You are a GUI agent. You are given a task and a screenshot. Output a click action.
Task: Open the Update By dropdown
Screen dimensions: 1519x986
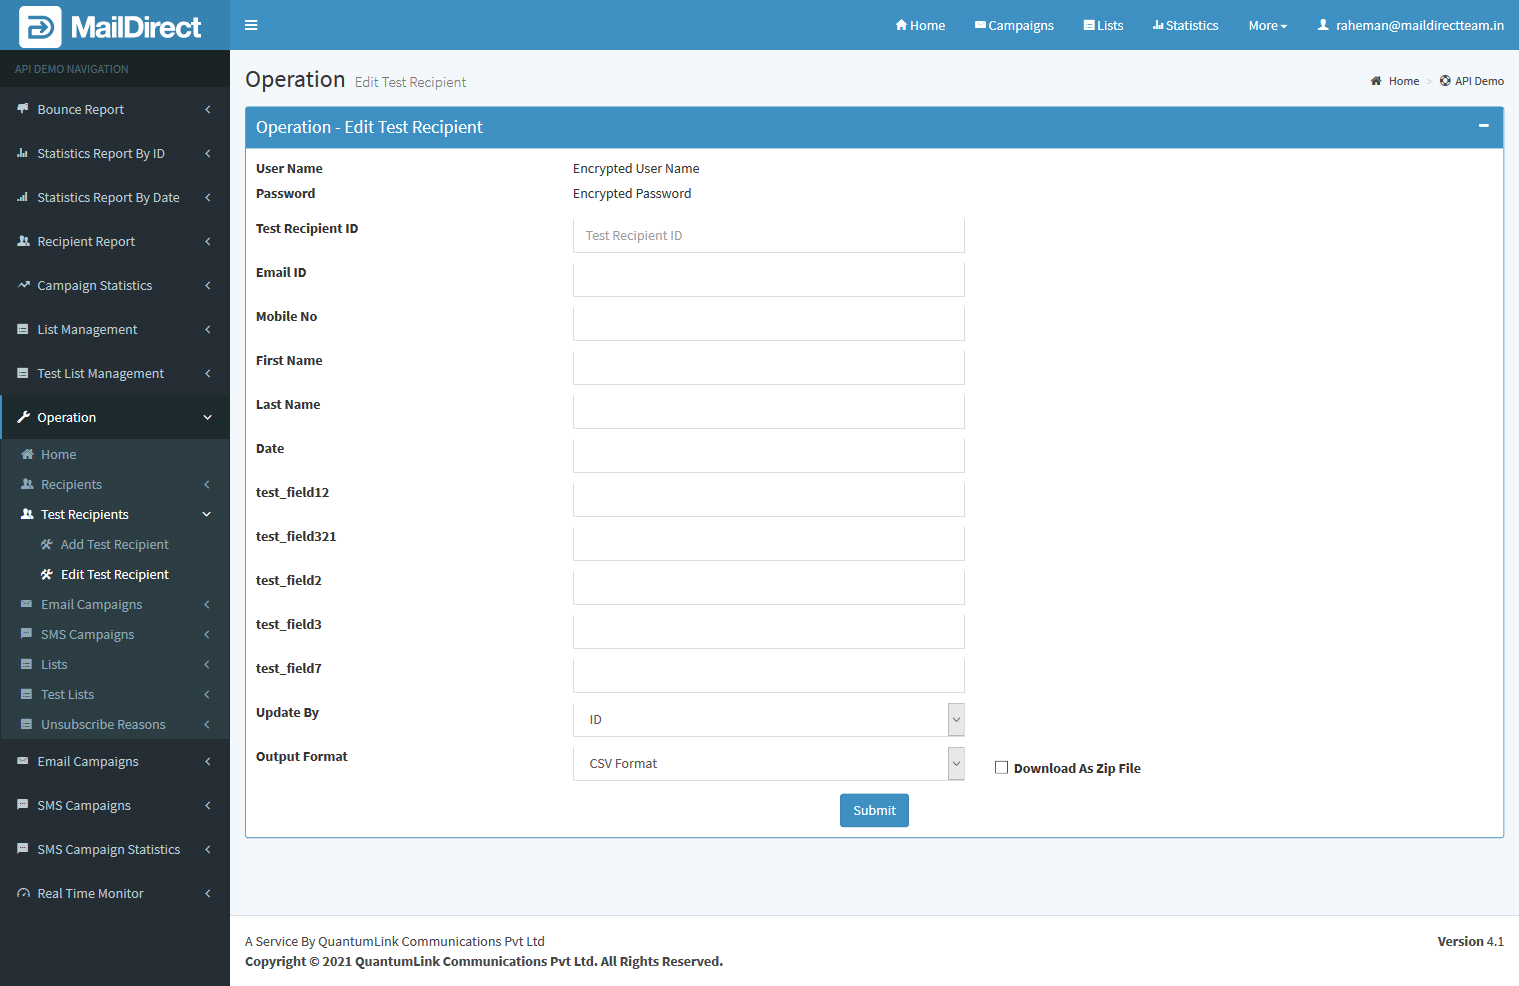click(x=768, y=720)
